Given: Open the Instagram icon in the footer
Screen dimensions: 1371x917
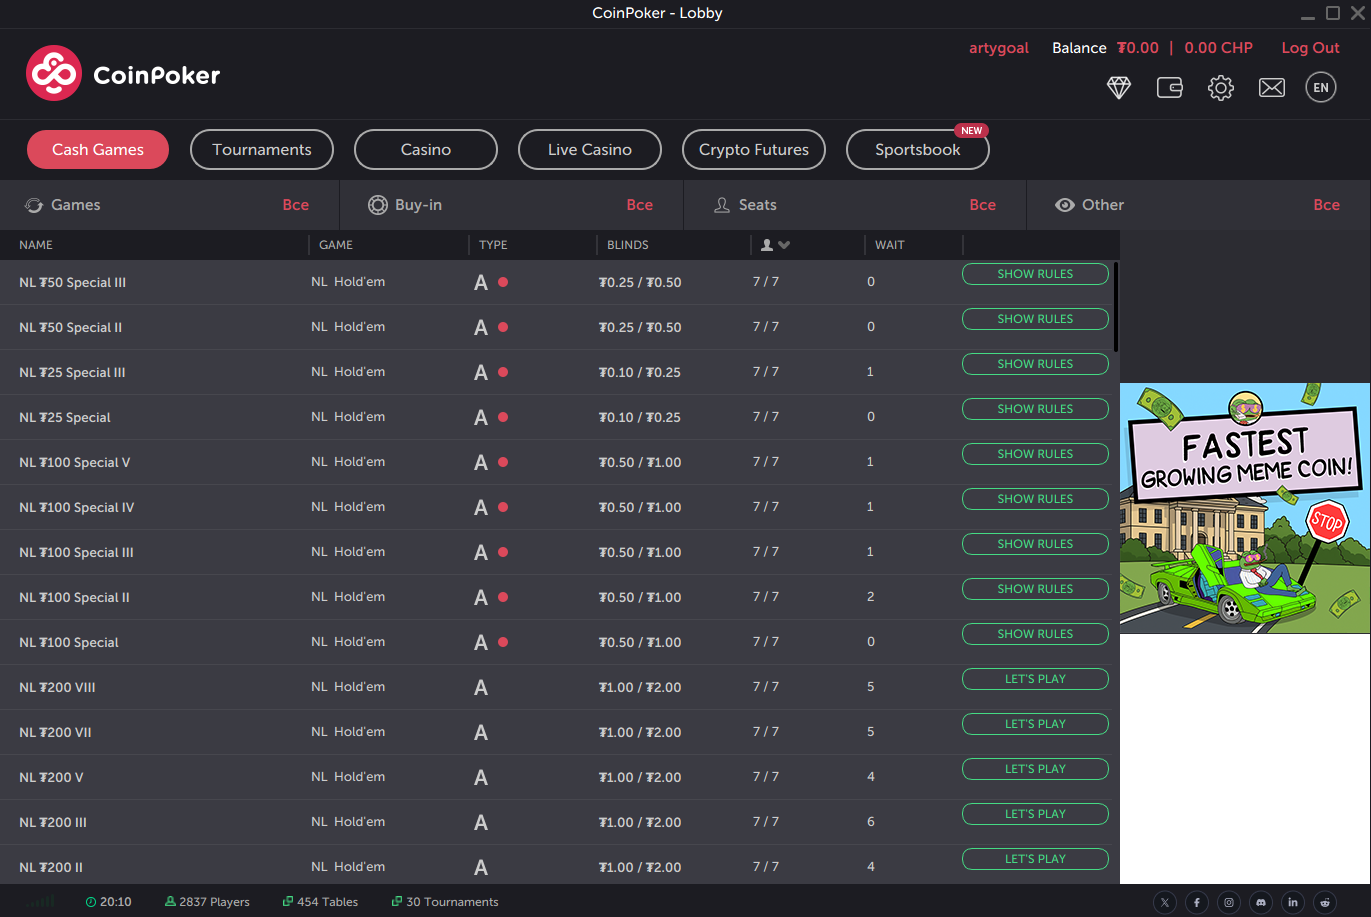Looking at the screenshot, I should (x=1229, y=902).
